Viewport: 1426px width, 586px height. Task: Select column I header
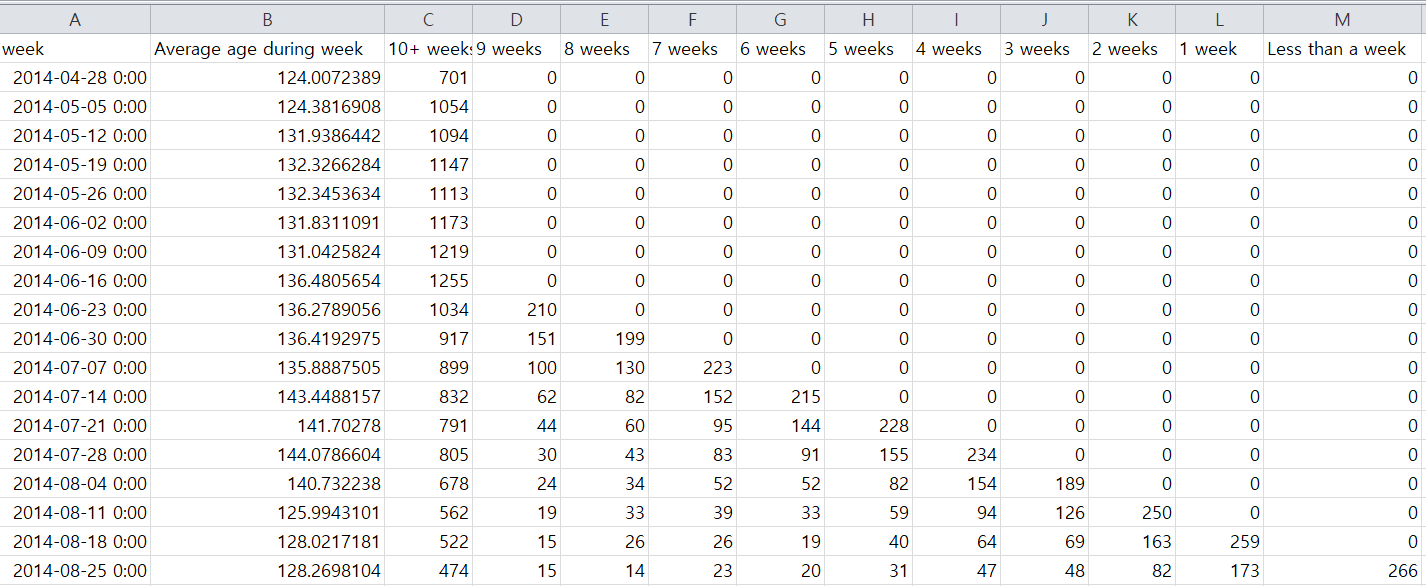pos(956,19)
